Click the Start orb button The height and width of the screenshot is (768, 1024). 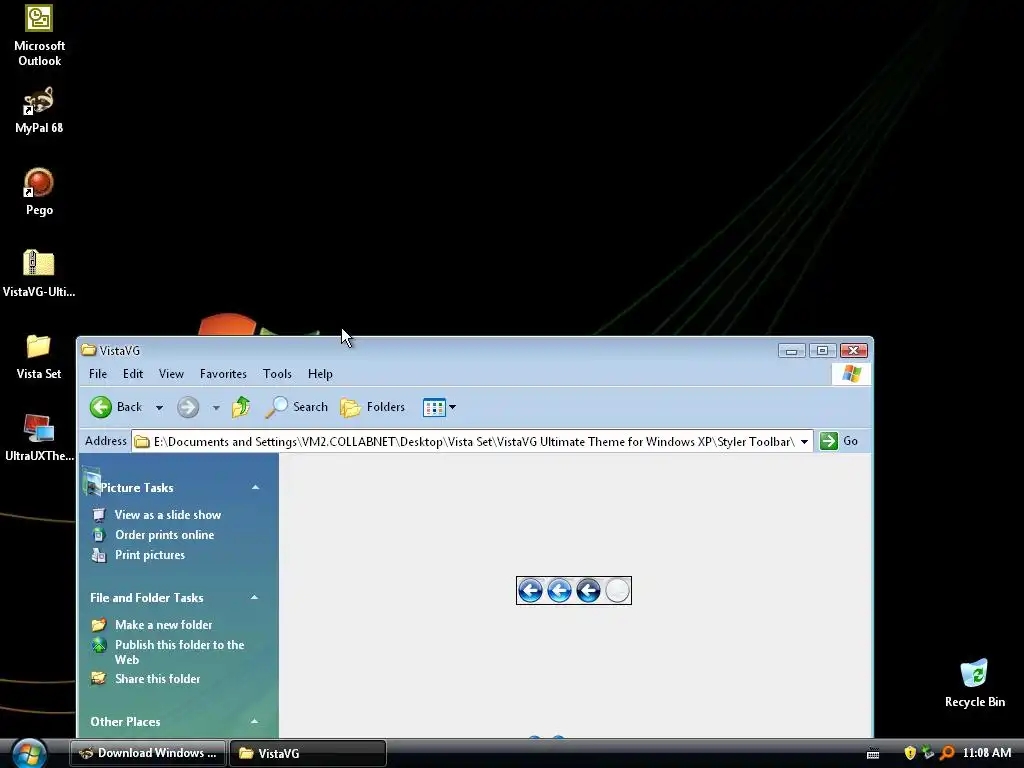tap(29, 754)
